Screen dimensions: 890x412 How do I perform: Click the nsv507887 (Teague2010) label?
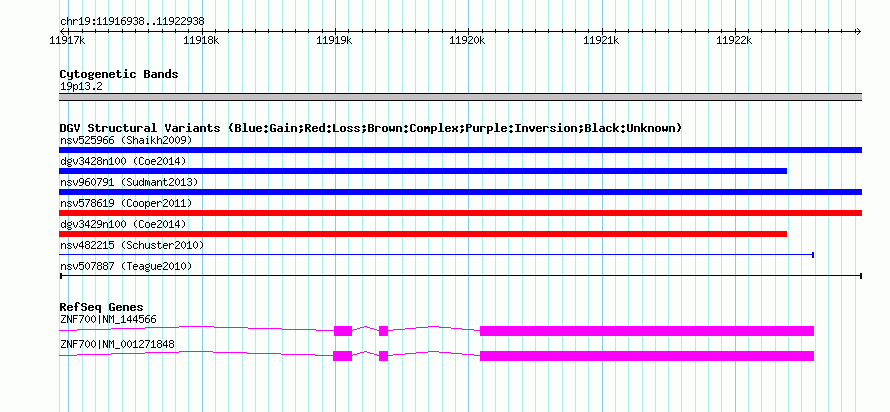point(126,266)
